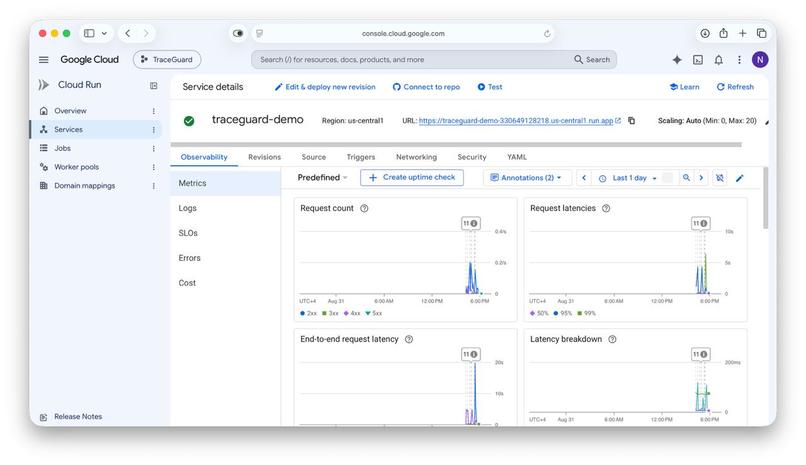
Task: Click Create uptime check
Action: (x=412, y=177)
